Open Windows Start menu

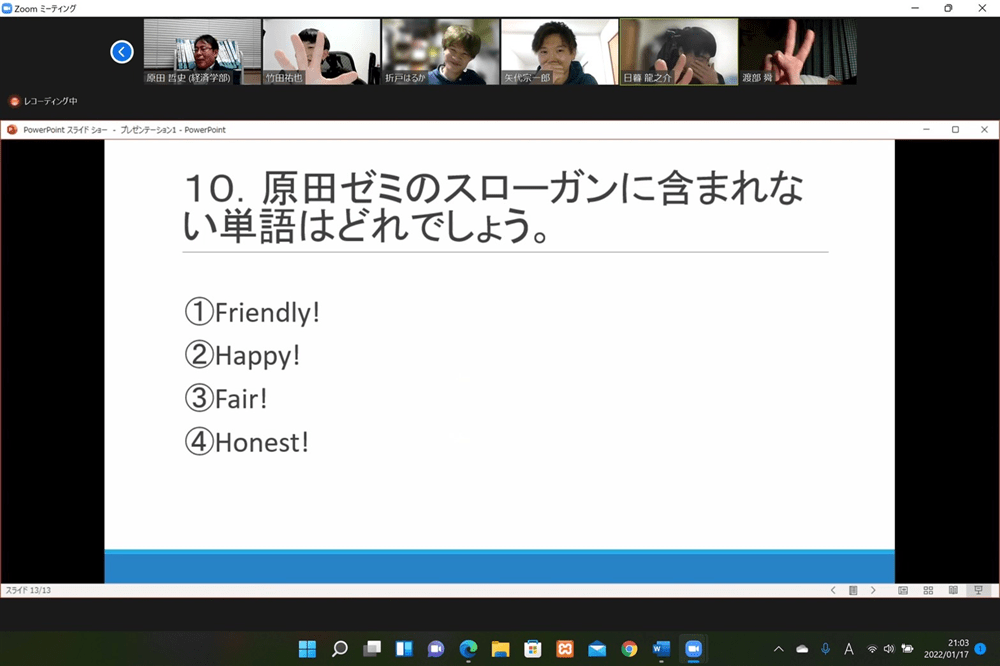click(x=307, y=649)
